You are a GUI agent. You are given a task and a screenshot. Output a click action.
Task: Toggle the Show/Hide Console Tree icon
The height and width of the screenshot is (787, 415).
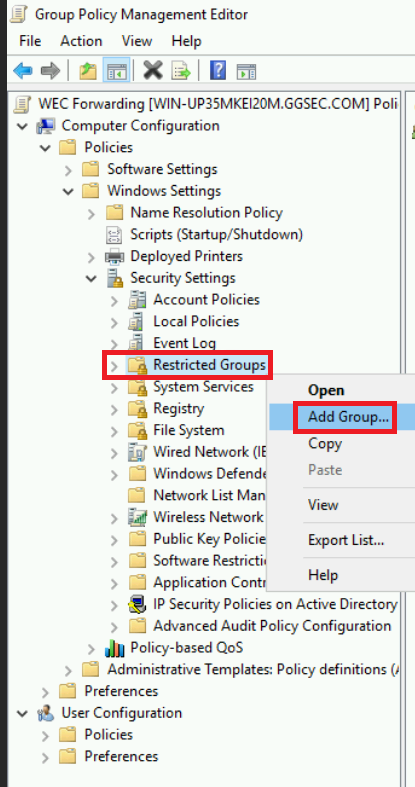116,70
